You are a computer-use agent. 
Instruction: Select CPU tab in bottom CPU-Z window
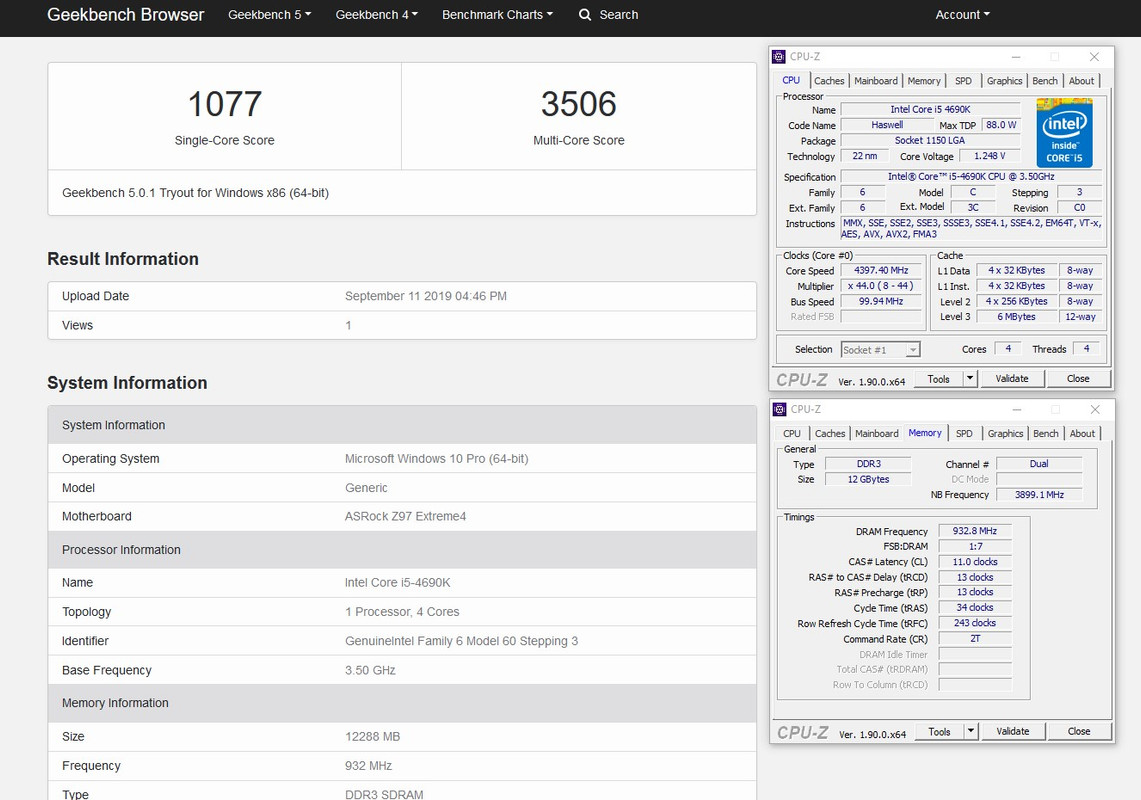point(792,433)
